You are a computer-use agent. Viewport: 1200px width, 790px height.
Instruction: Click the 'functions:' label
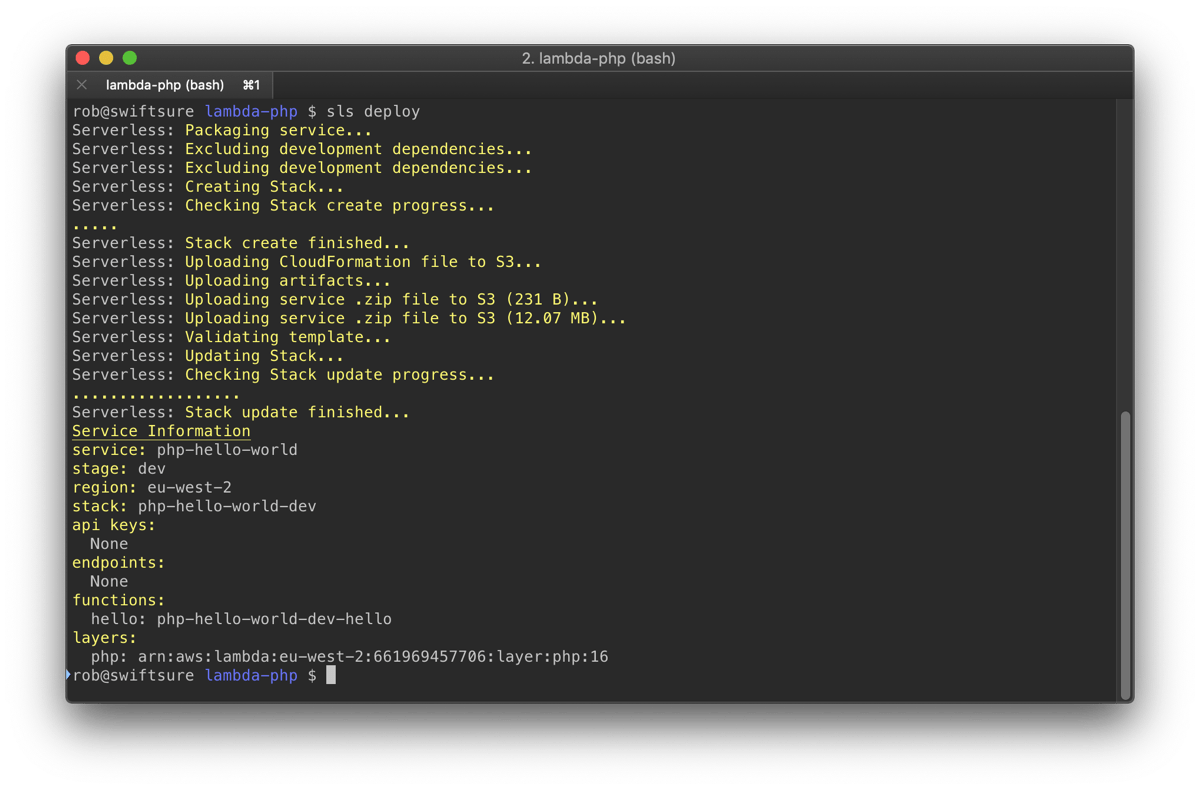click(x=119, y=600)
